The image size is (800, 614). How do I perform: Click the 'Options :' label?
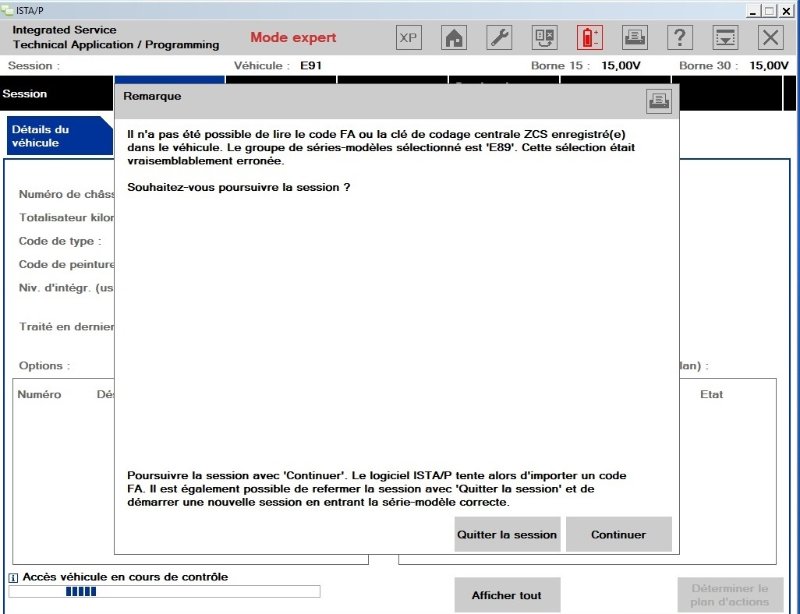tap(44, 365)
